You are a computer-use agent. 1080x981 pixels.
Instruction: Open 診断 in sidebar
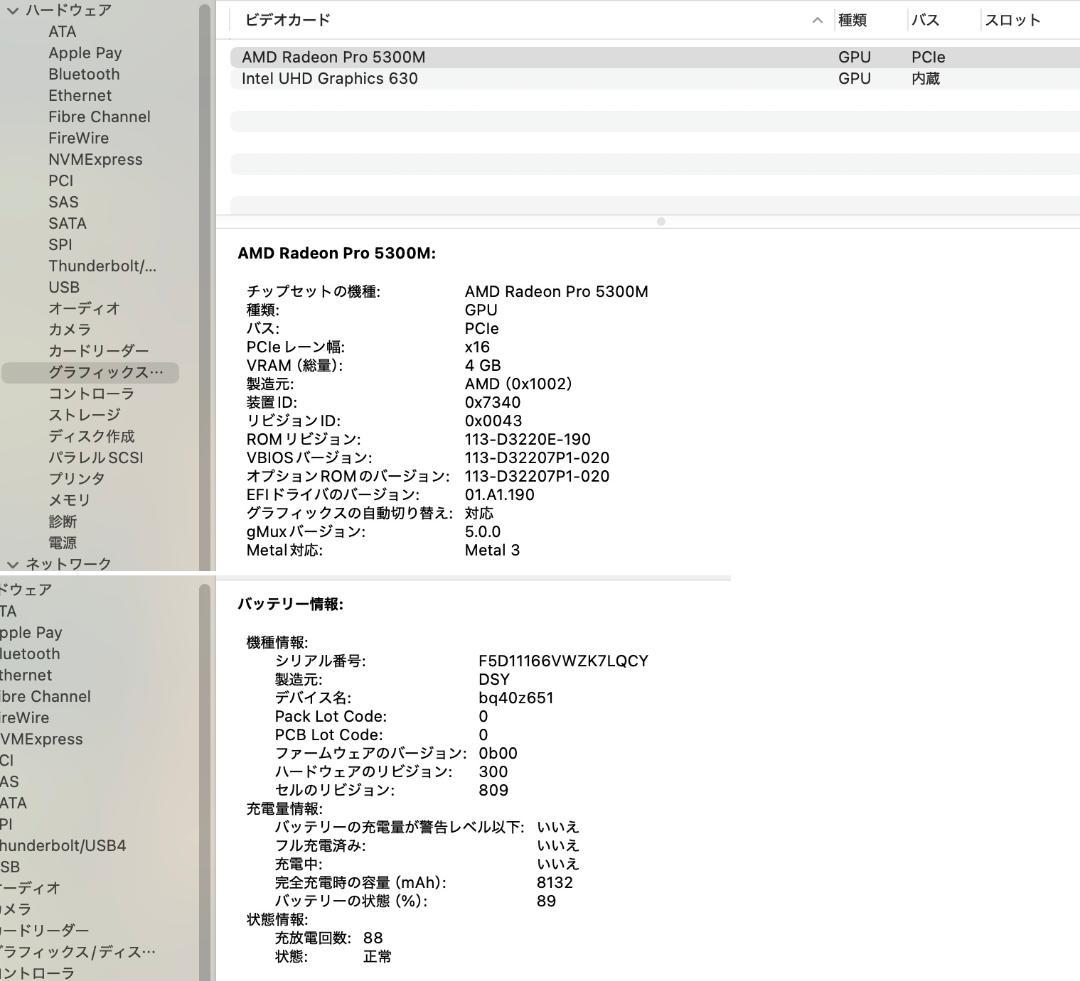(x=62, y=522)
